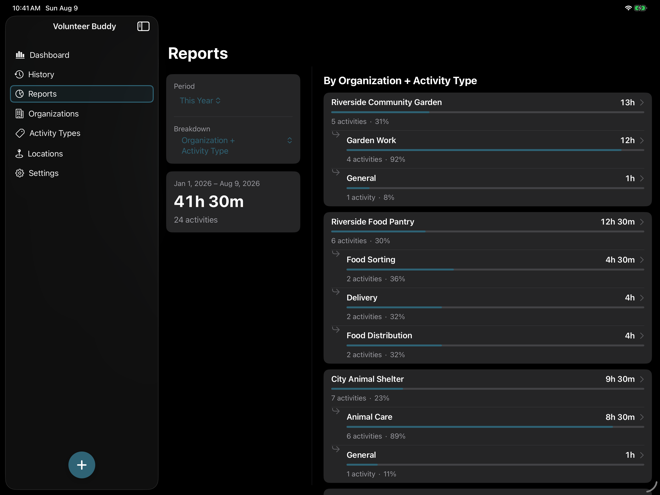
Task: Click 6 activities · 30% text
Action: coord(360,241)
